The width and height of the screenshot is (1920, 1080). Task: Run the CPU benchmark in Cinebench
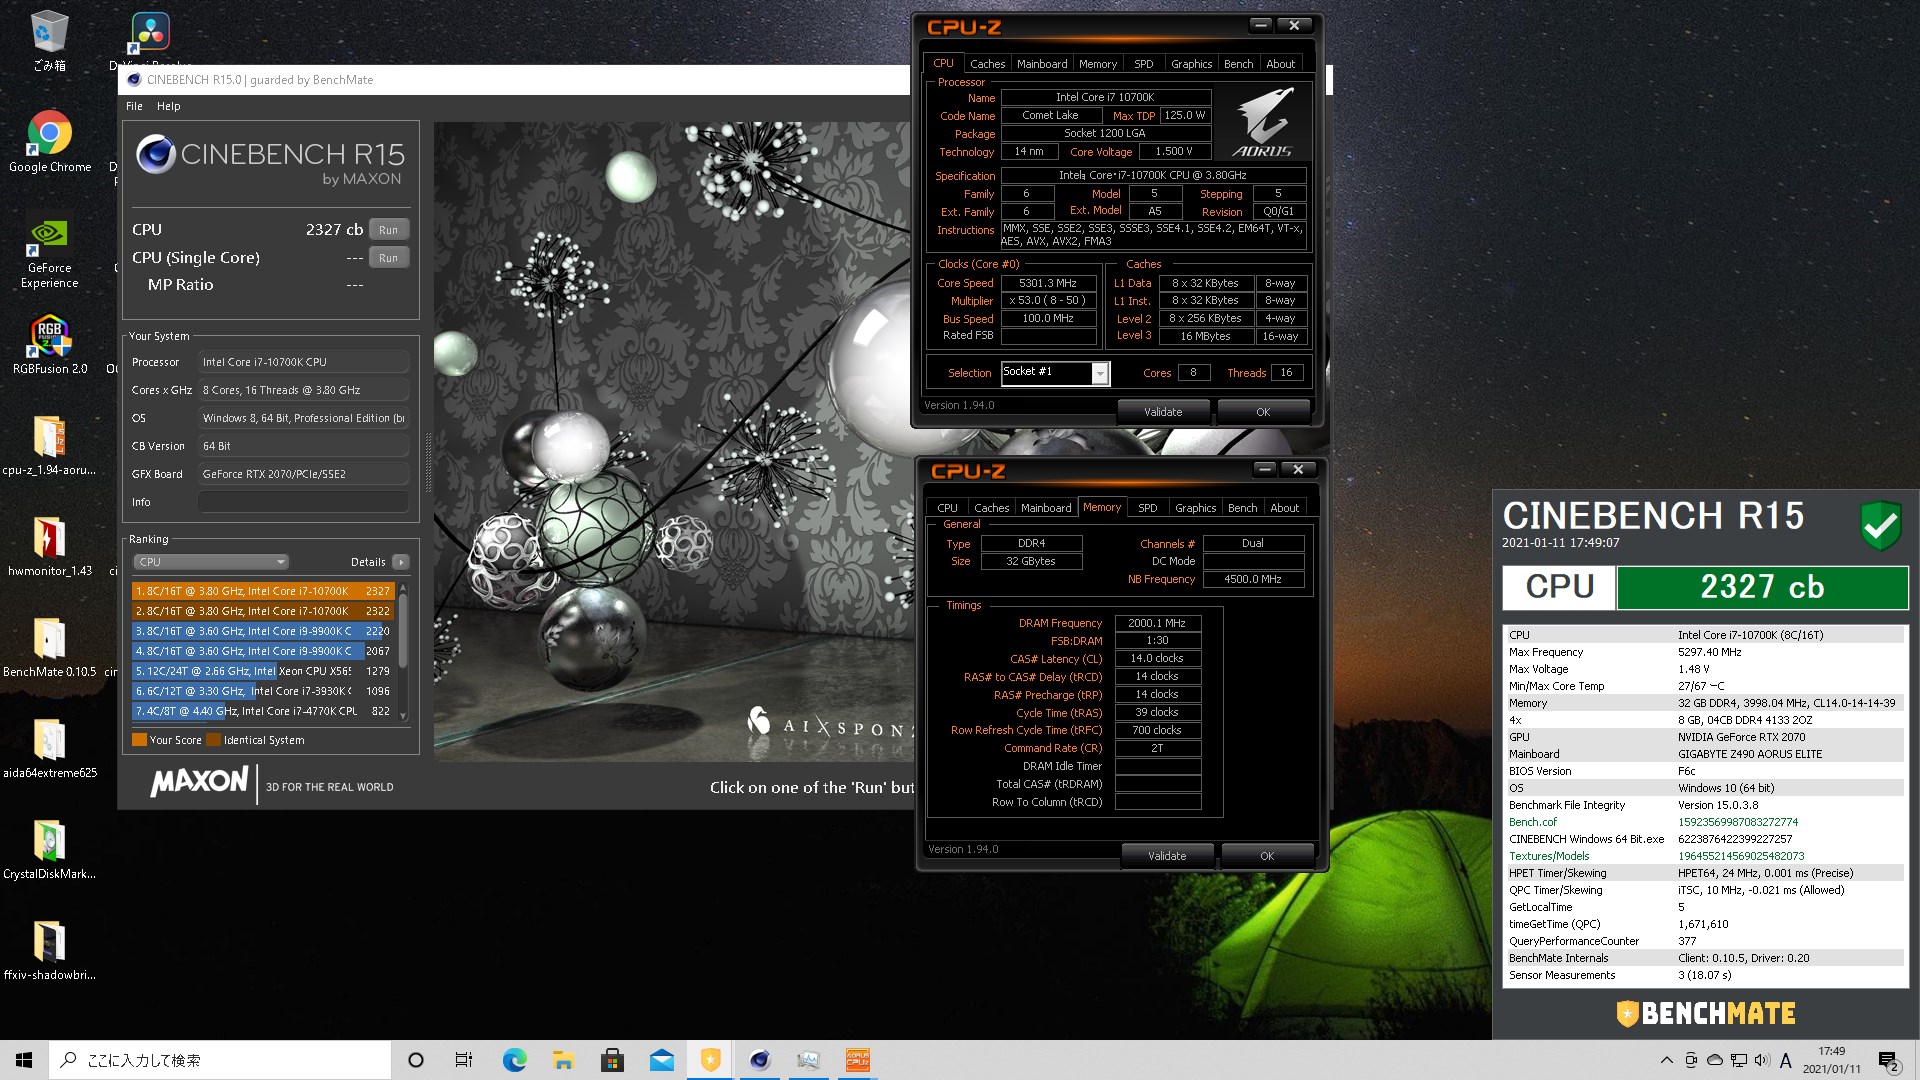coord(388,230)
